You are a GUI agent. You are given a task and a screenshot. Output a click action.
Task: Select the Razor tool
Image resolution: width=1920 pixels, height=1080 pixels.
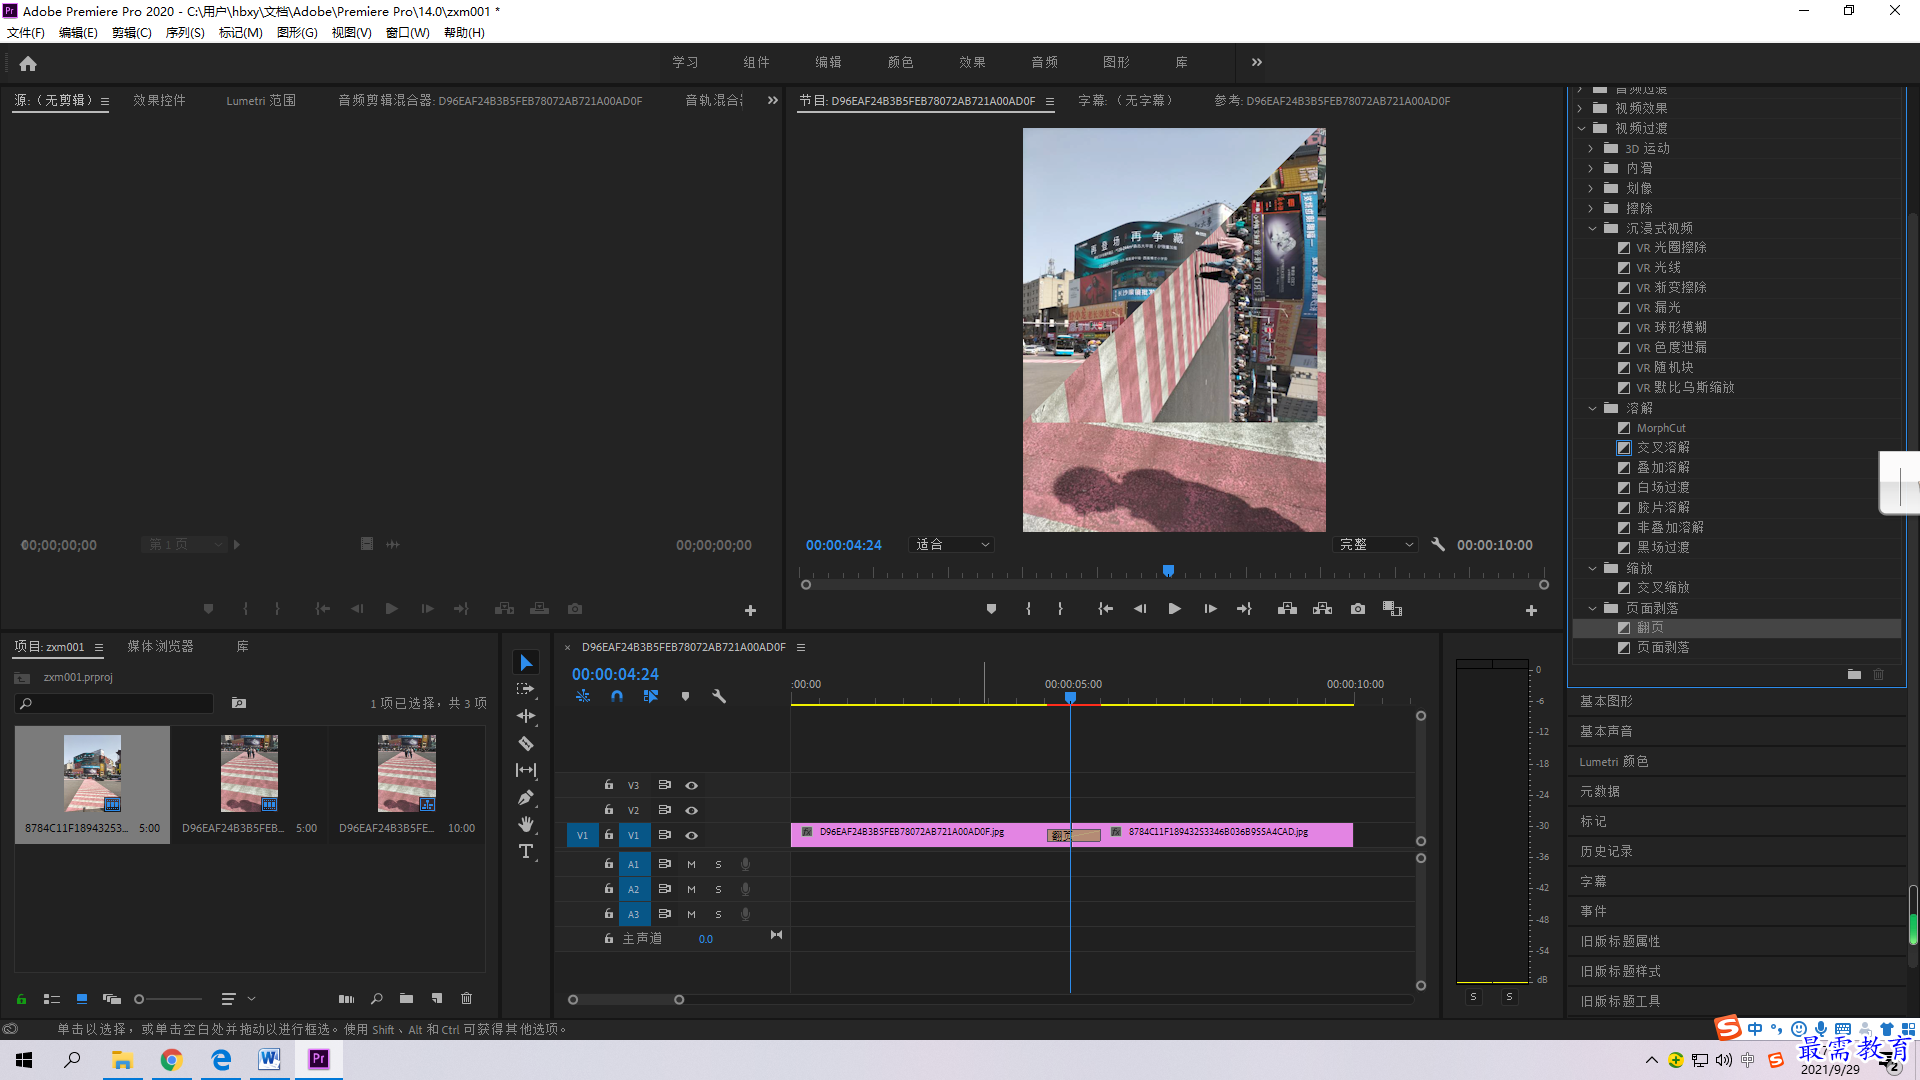click(526, 743)
